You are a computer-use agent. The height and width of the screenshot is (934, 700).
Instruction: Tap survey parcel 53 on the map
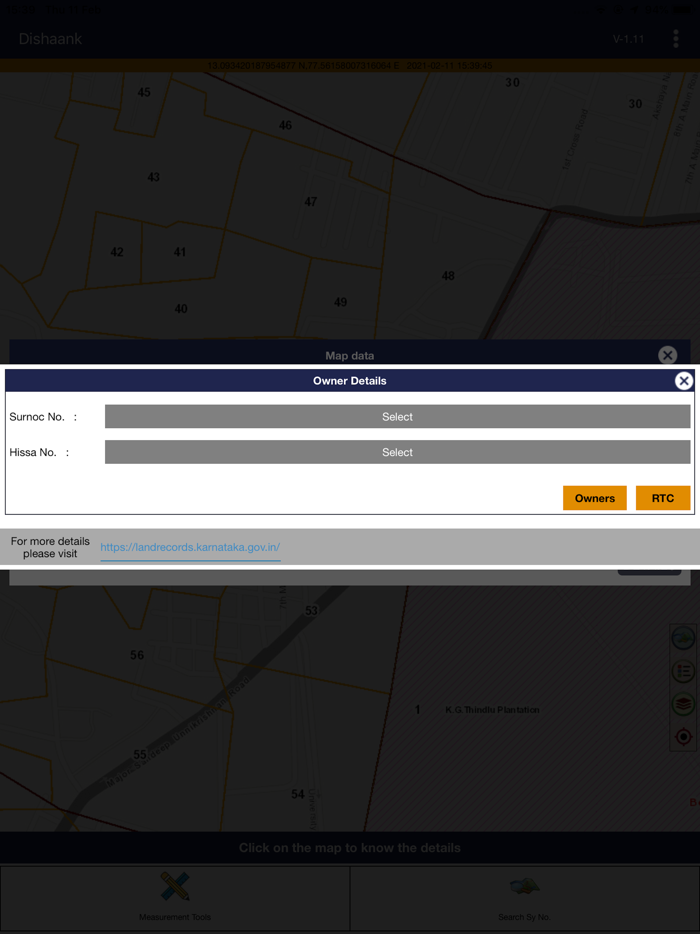(x=312, y=611)
